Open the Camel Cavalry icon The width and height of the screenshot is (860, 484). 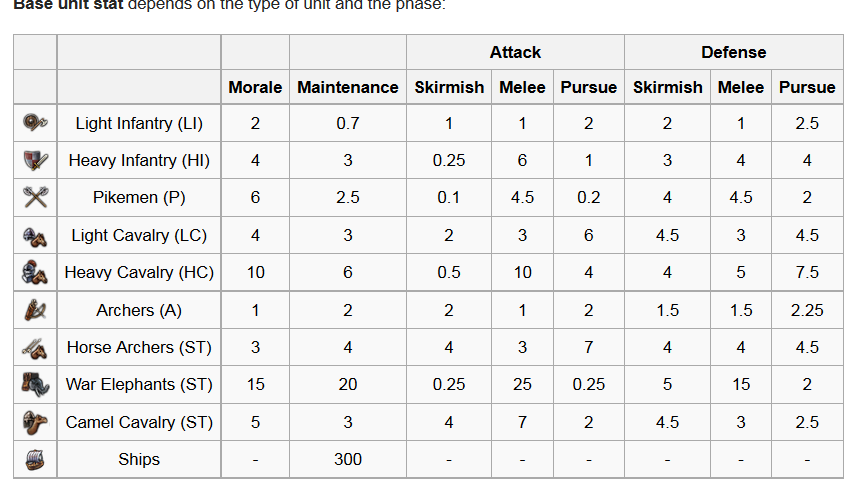35,422
